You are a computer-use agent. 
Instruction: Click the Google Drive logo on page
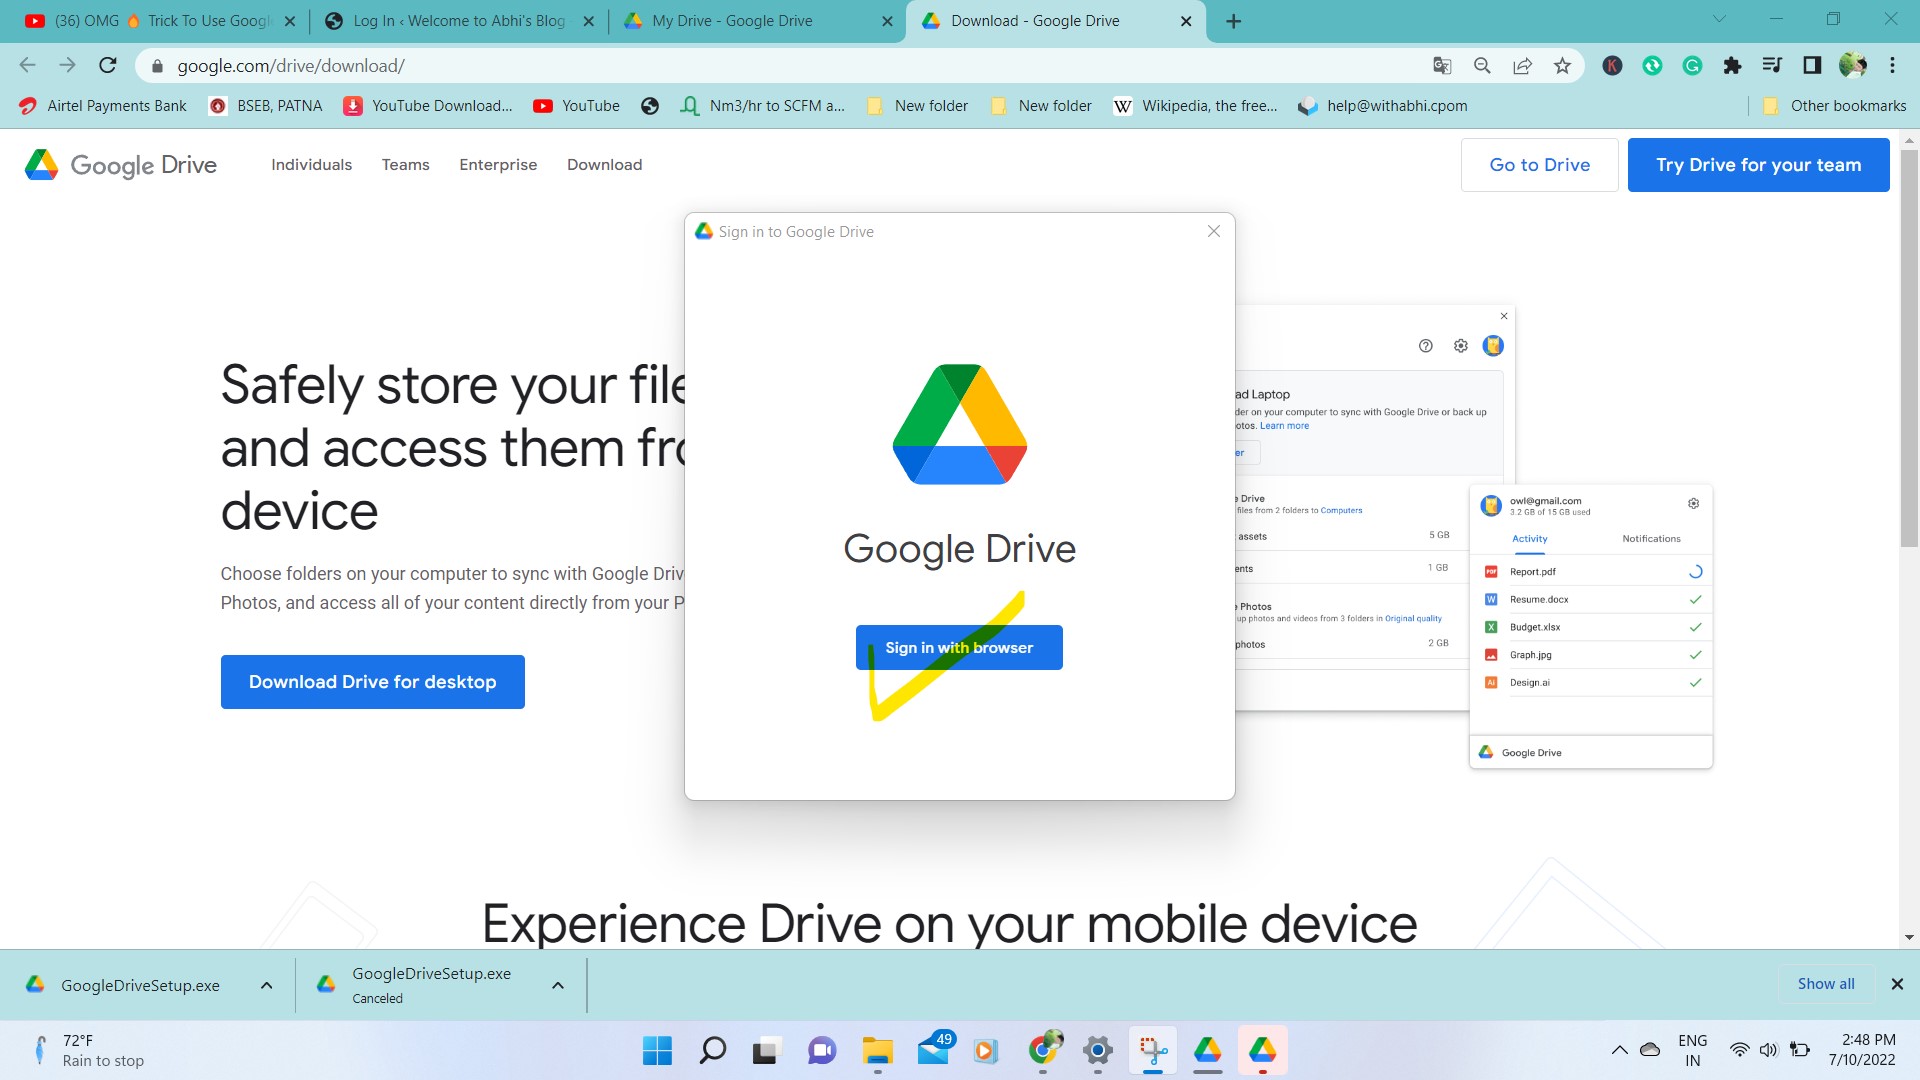(x=121, y=165)
